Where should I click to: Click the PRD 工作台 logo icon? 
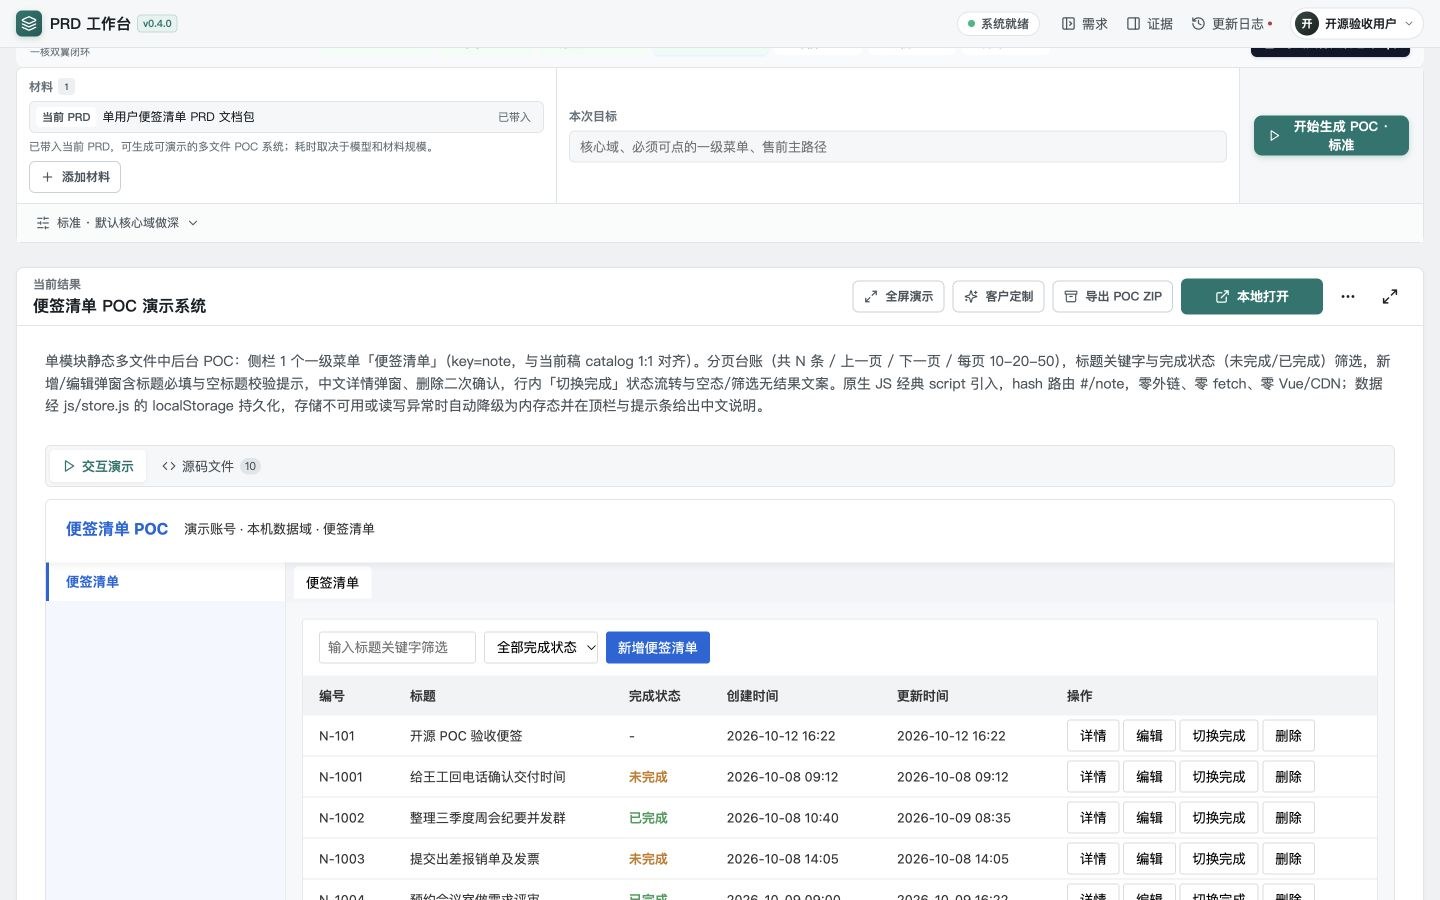click(x=29, y=23)
